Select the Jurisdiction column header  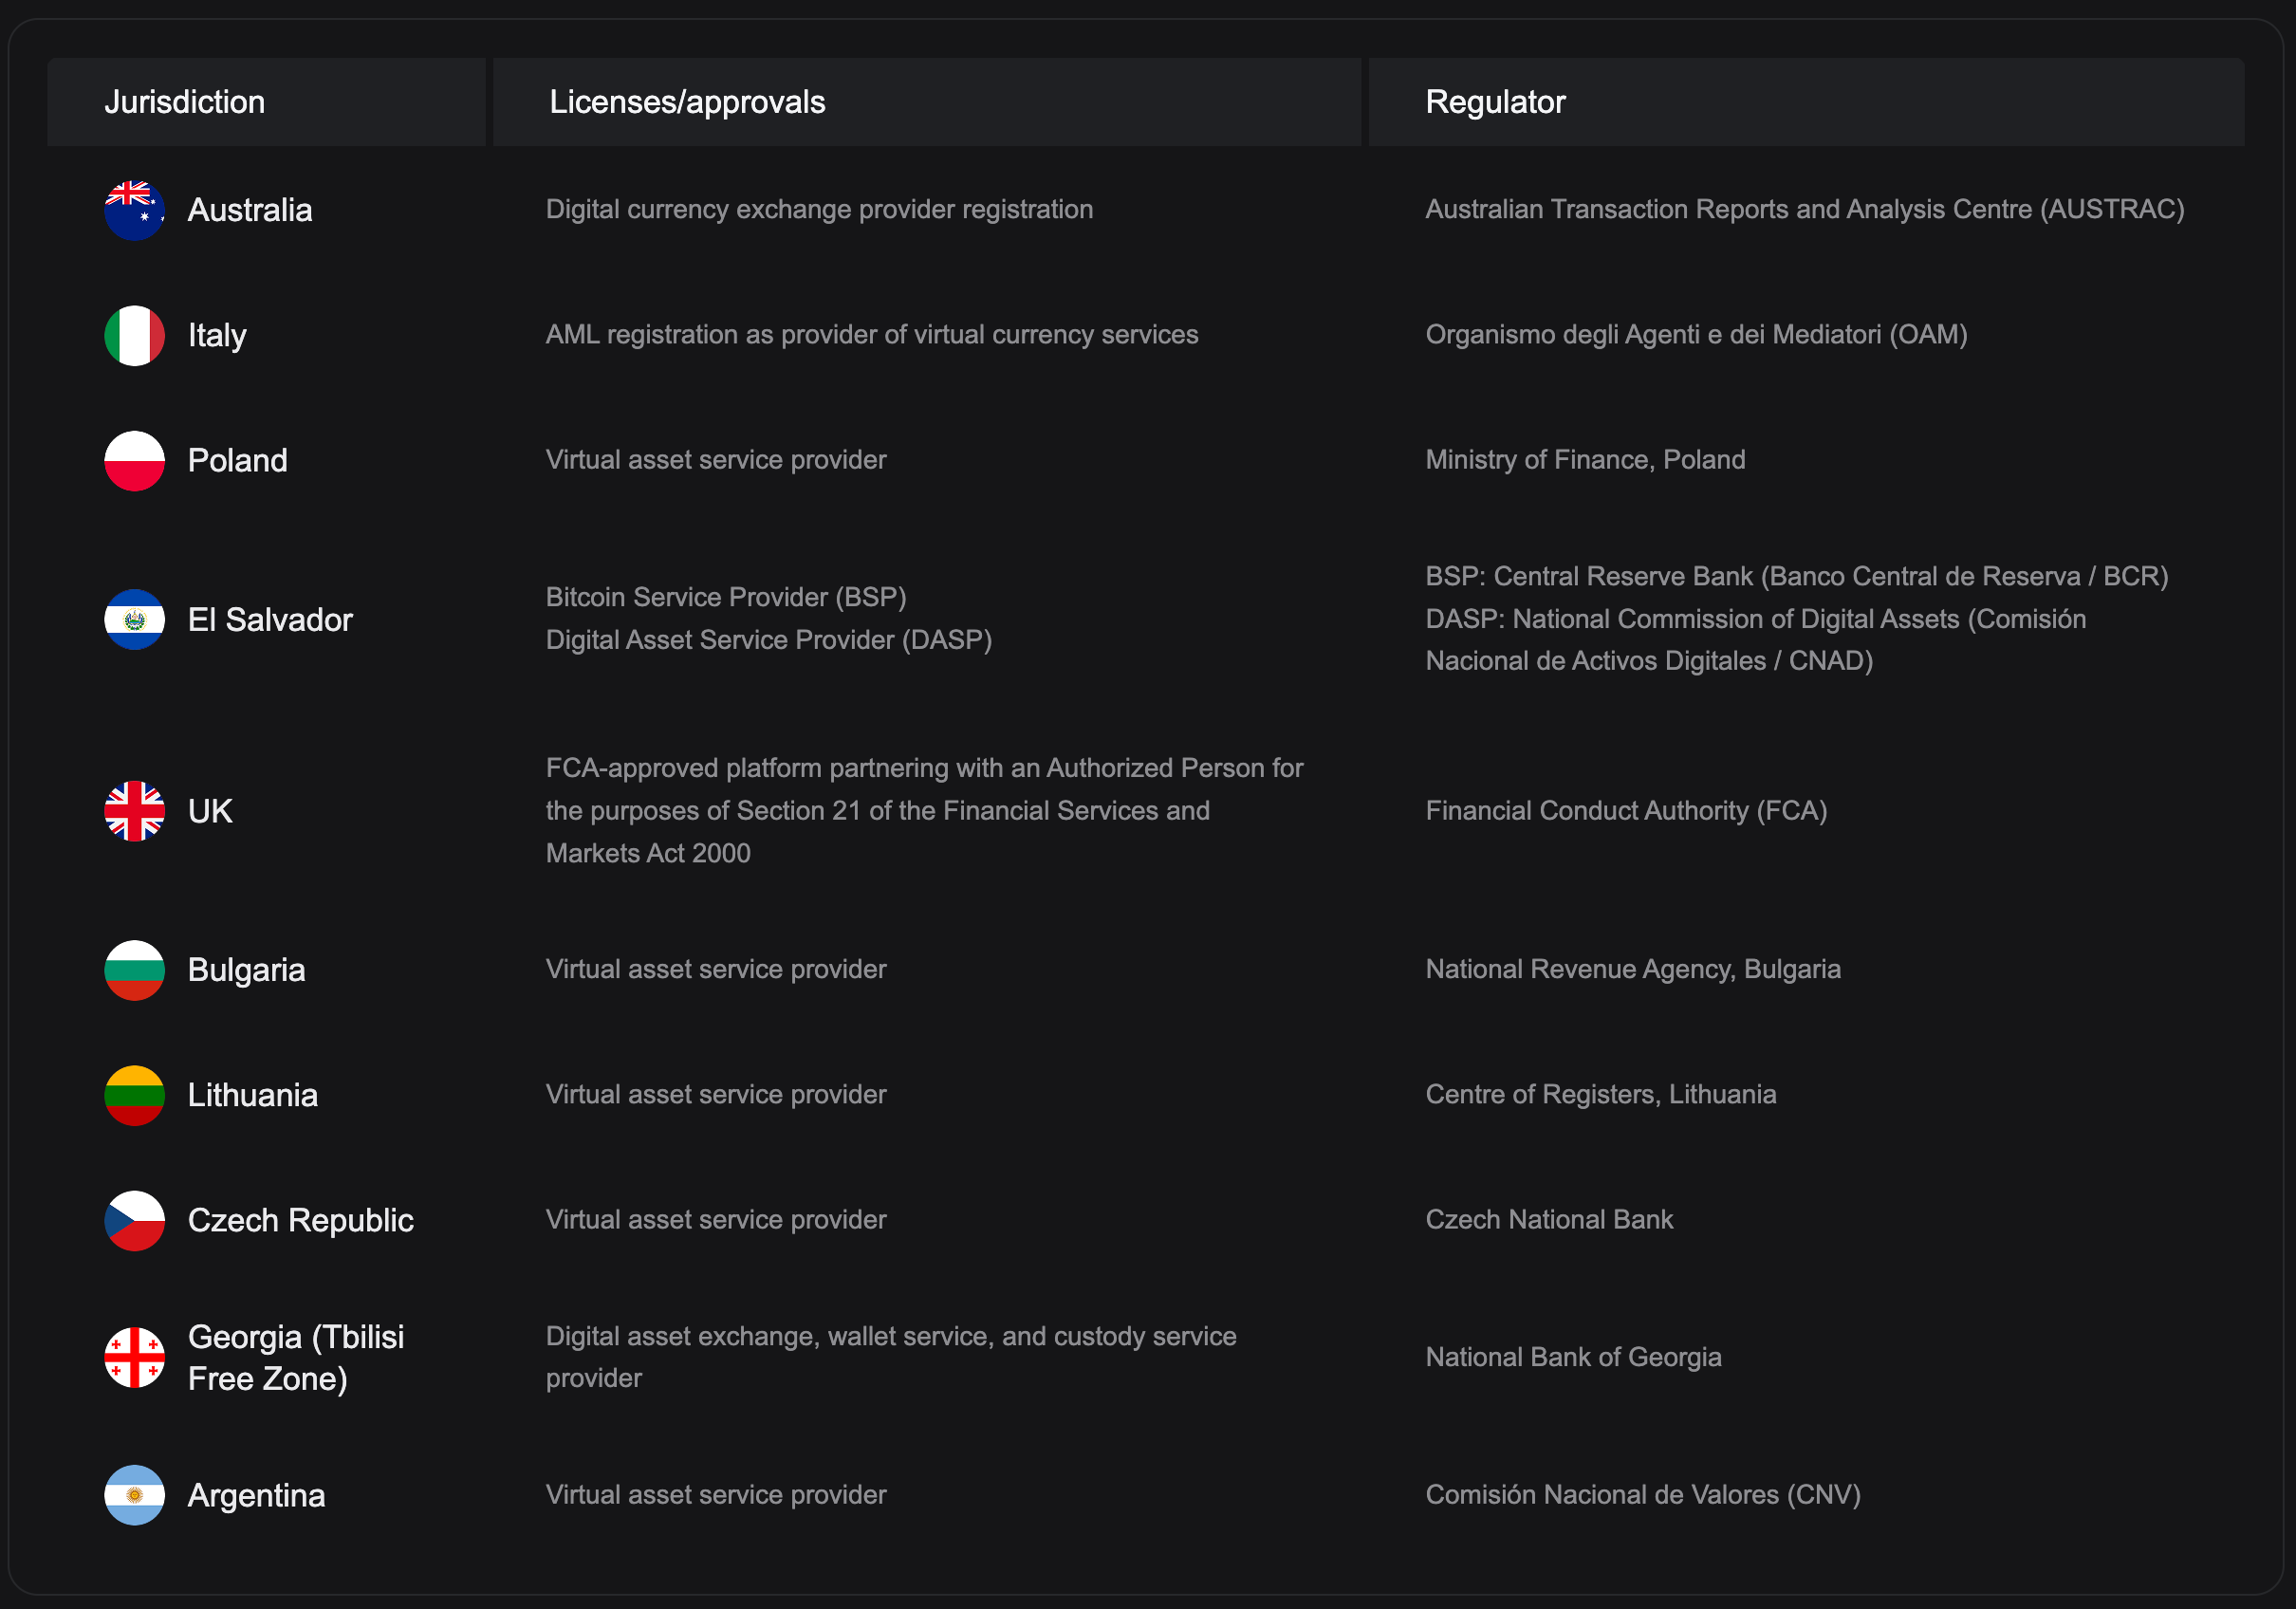(x=185, y=102)
